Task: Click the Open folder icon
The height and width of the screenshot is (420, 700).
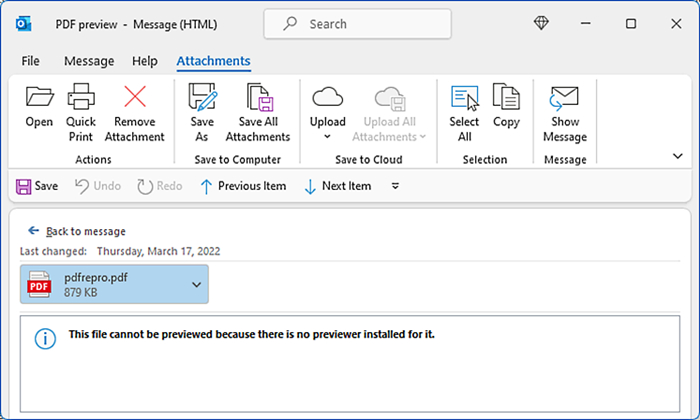Action: coord(39,99)
